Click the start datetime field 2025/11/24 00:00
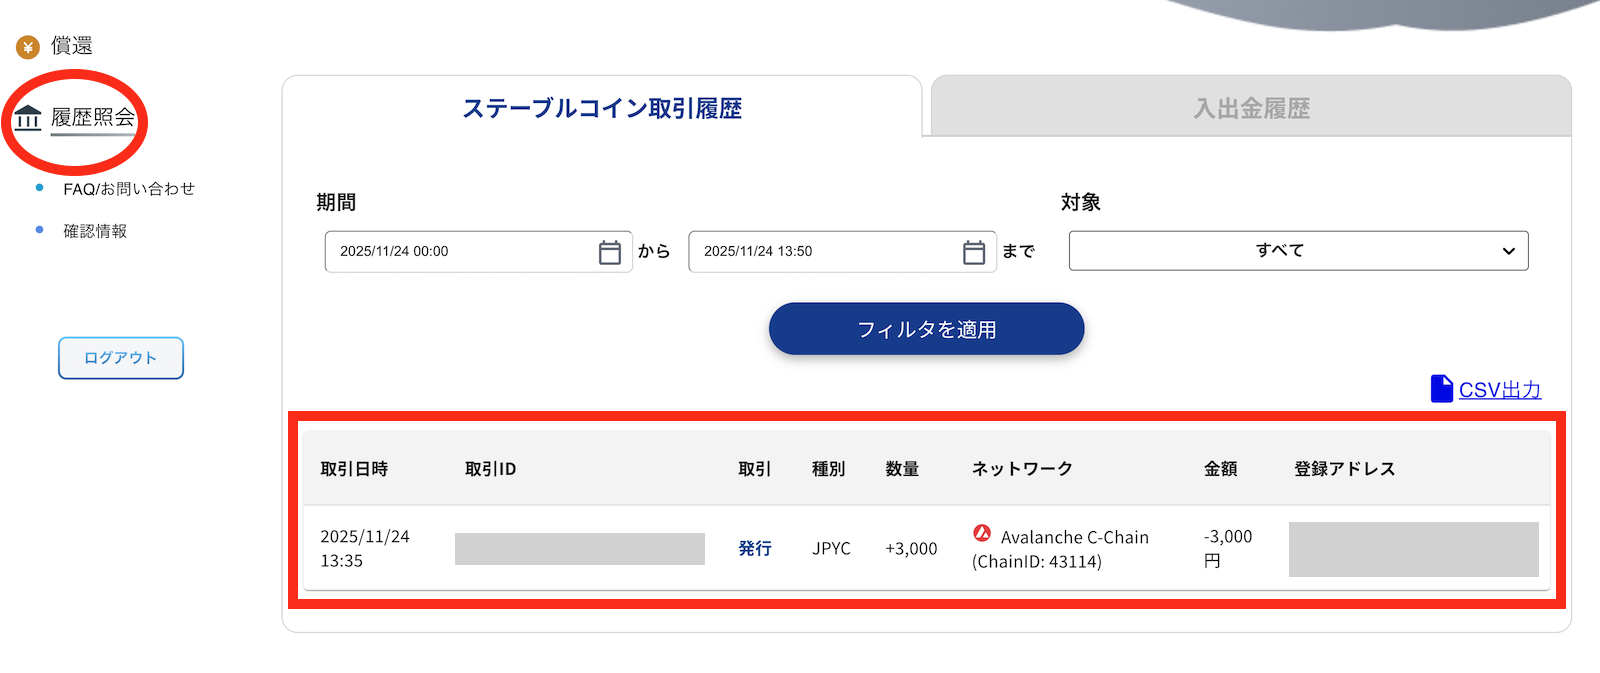Image resolution: width=1600 pixels, height=673 pixels. point(460,252)
